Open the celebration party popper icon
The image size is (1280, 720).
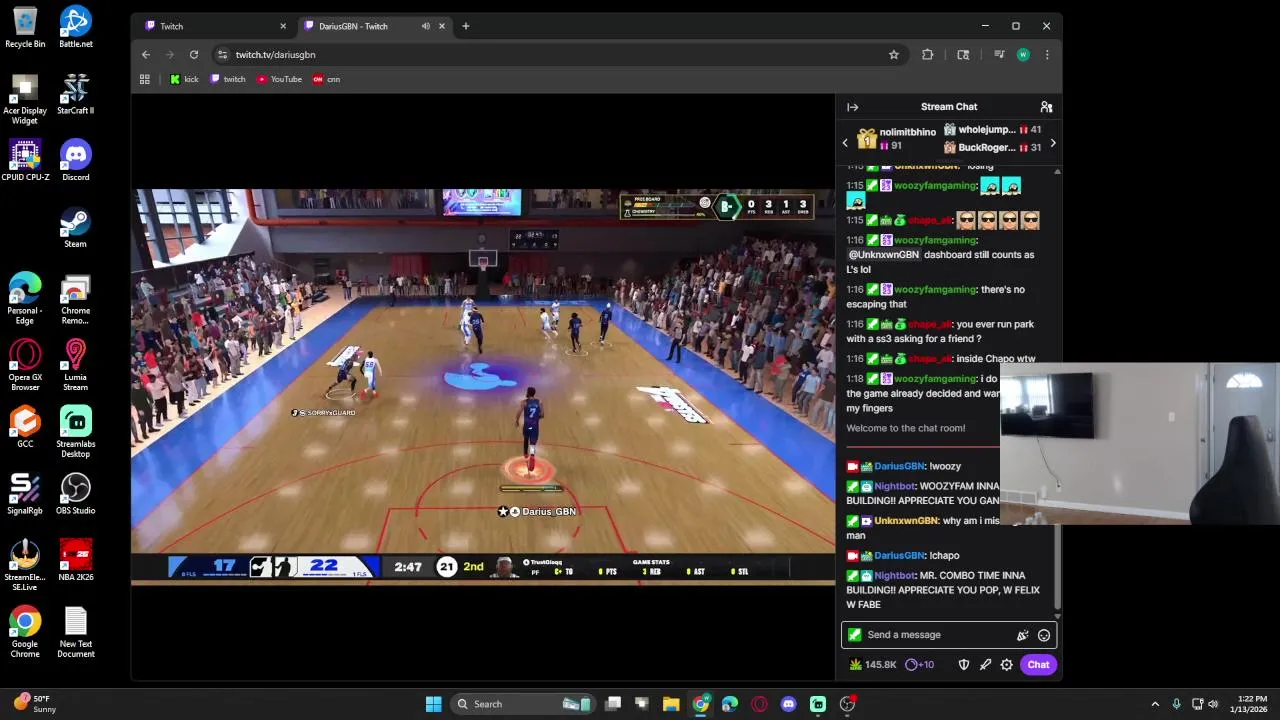(x=1022, y=635)
